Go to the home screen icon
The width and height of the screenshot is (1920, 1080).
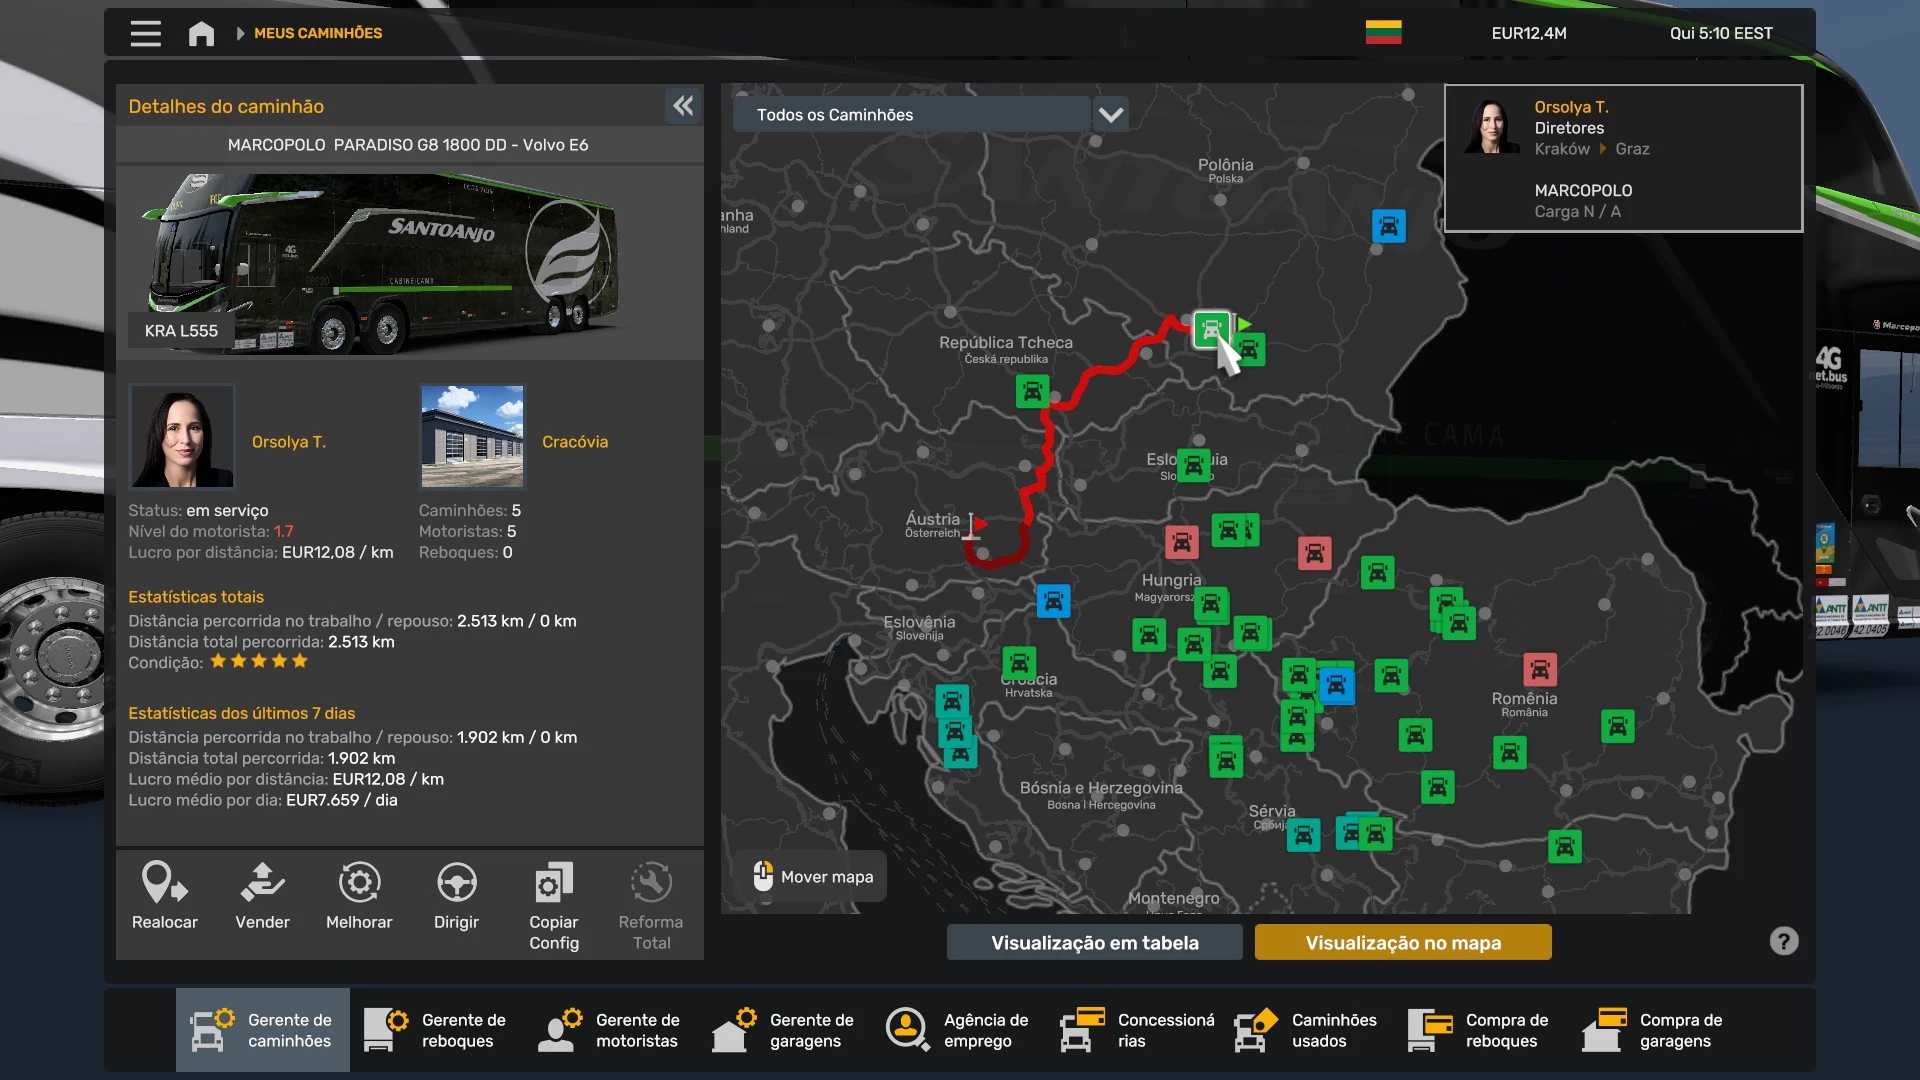click(201, 33)
